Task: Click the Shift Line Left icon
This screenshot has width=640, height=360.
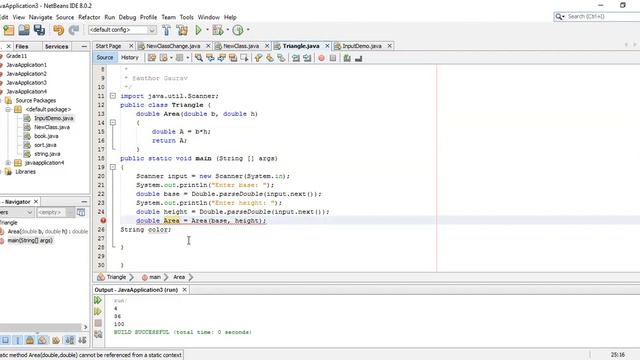Action: 296,58
